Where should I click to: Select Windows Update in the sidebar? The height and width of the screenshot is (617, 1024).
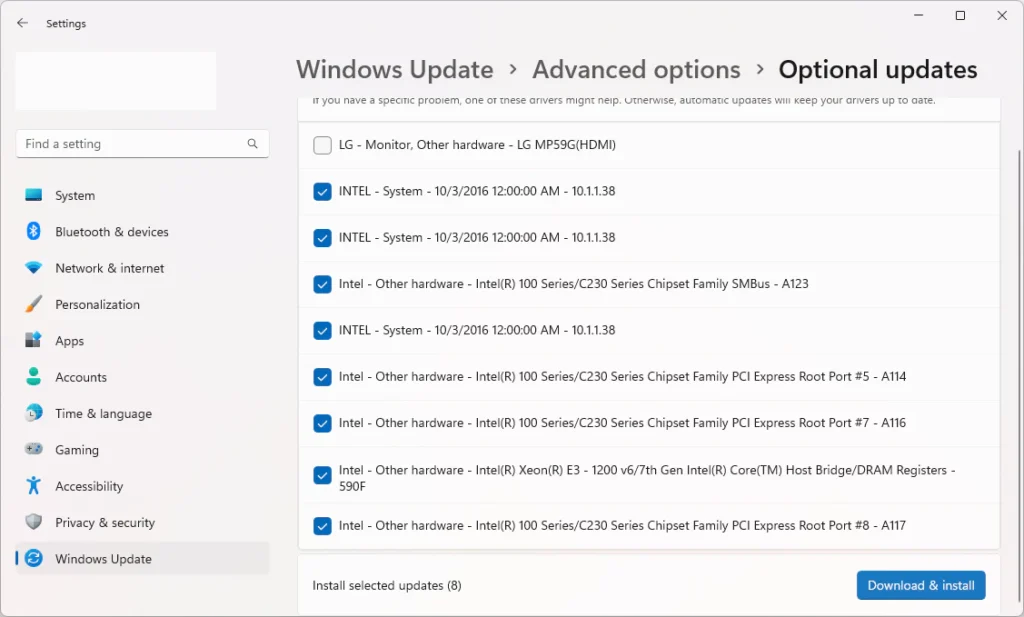click(x=142, y=559)
